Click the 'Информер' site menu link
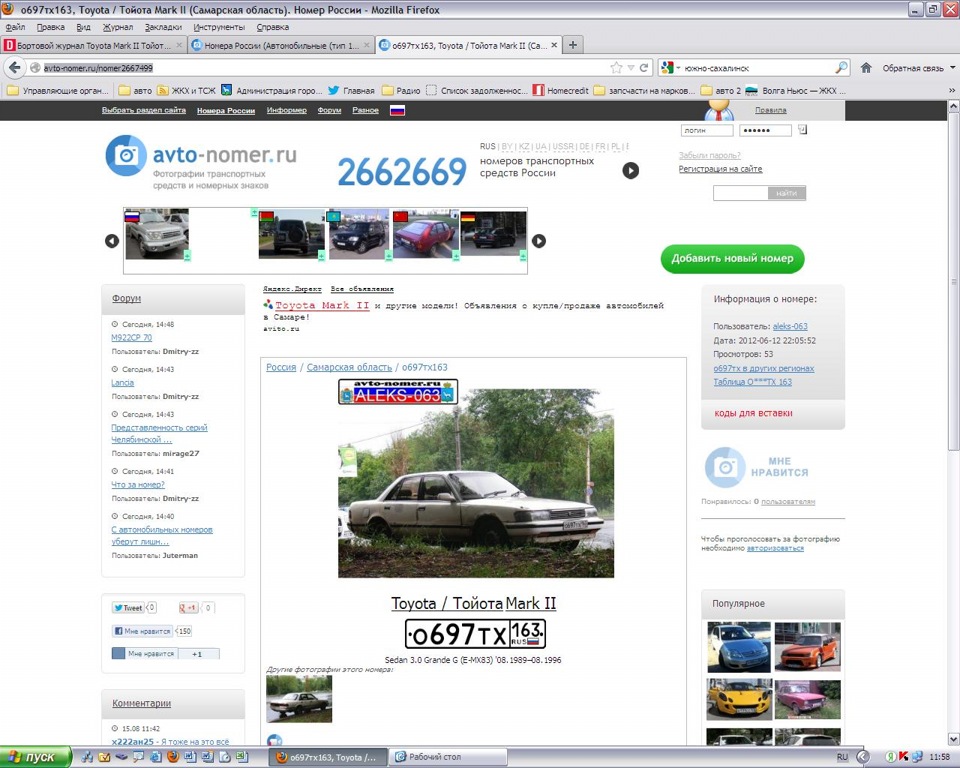Viewport: 960px width, 768px height. click(287, 110)
